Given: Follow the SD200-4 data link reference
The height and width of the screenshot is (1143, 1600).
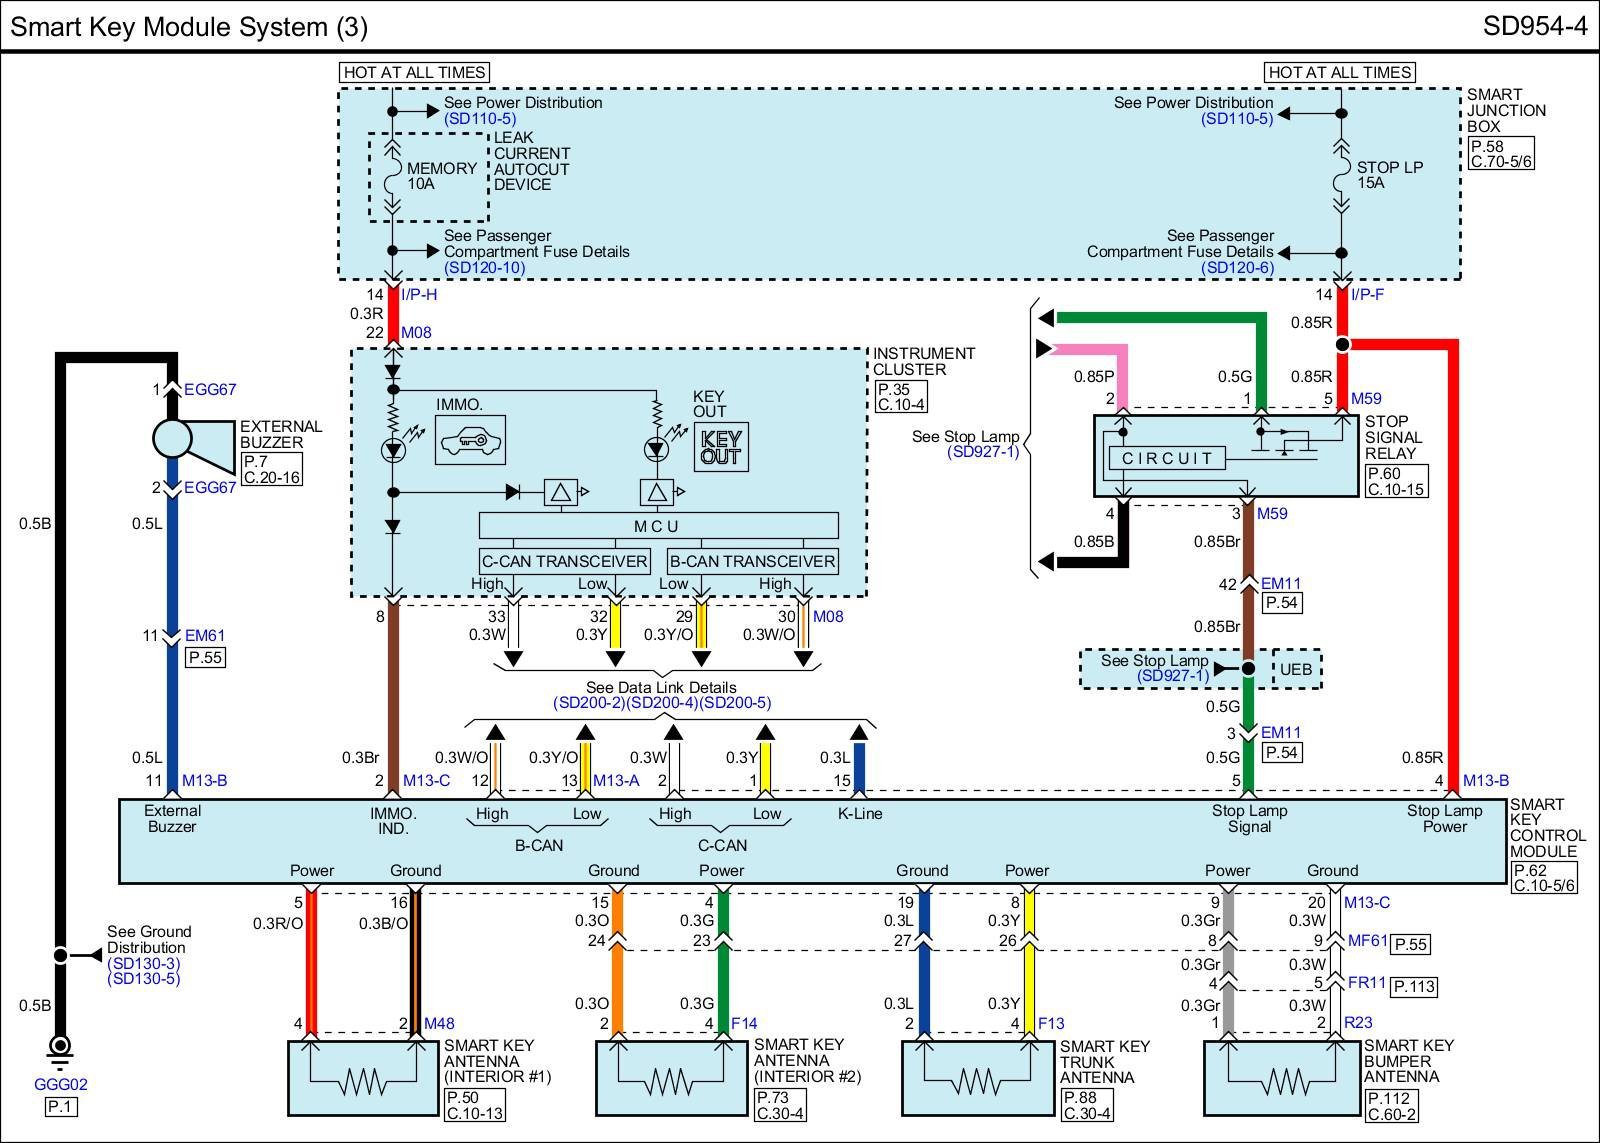Looking at the screenshot, I should point(661,703).
